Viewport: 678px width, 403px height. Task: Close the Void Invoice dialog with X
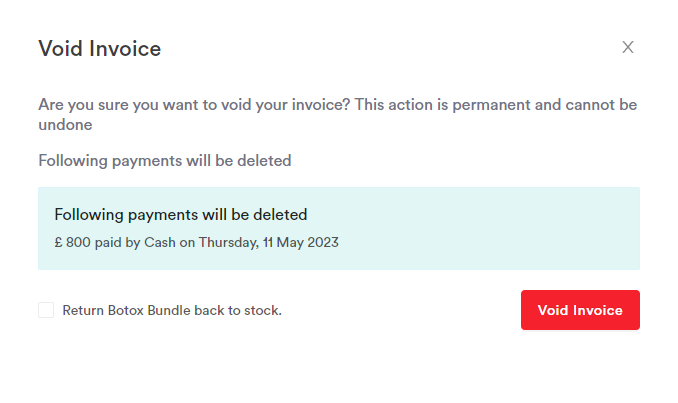click(628, 47)
